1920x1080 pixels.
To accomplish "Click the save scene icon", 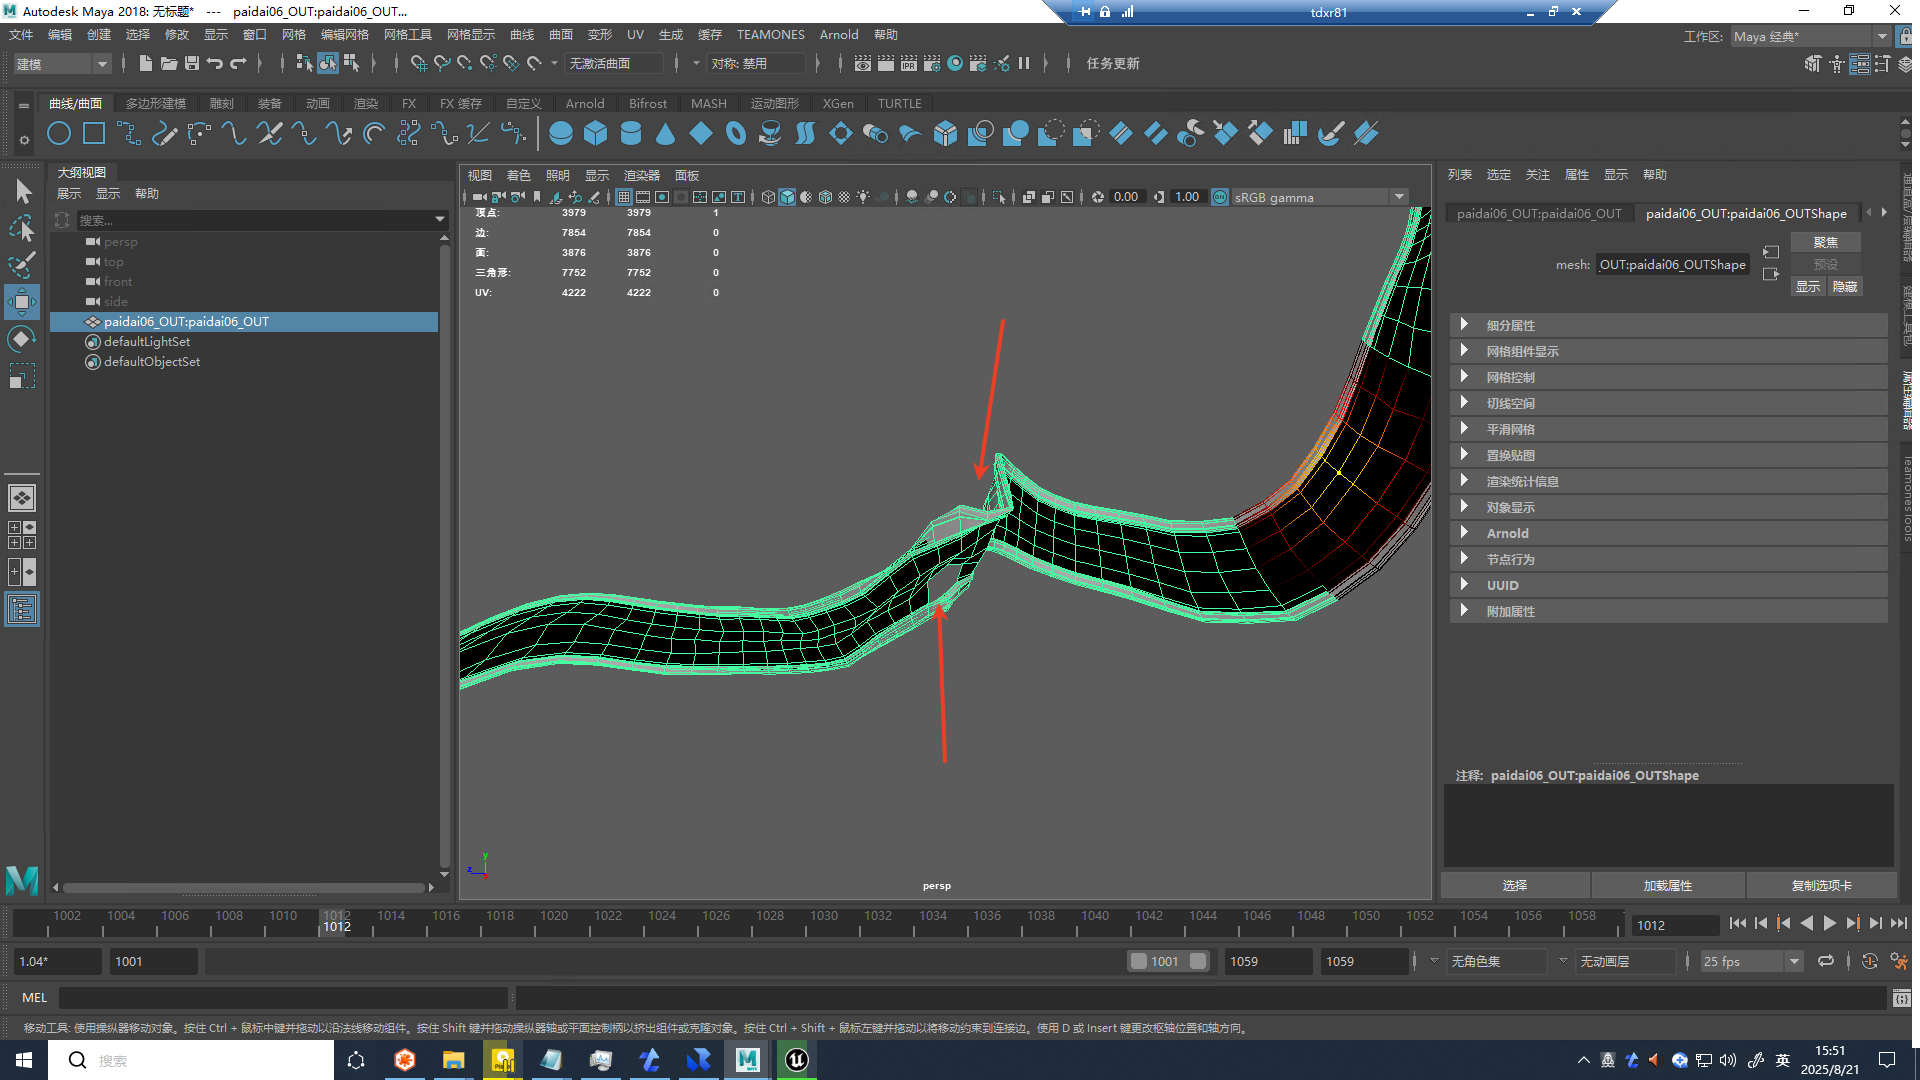I will [x=192, y=63].
